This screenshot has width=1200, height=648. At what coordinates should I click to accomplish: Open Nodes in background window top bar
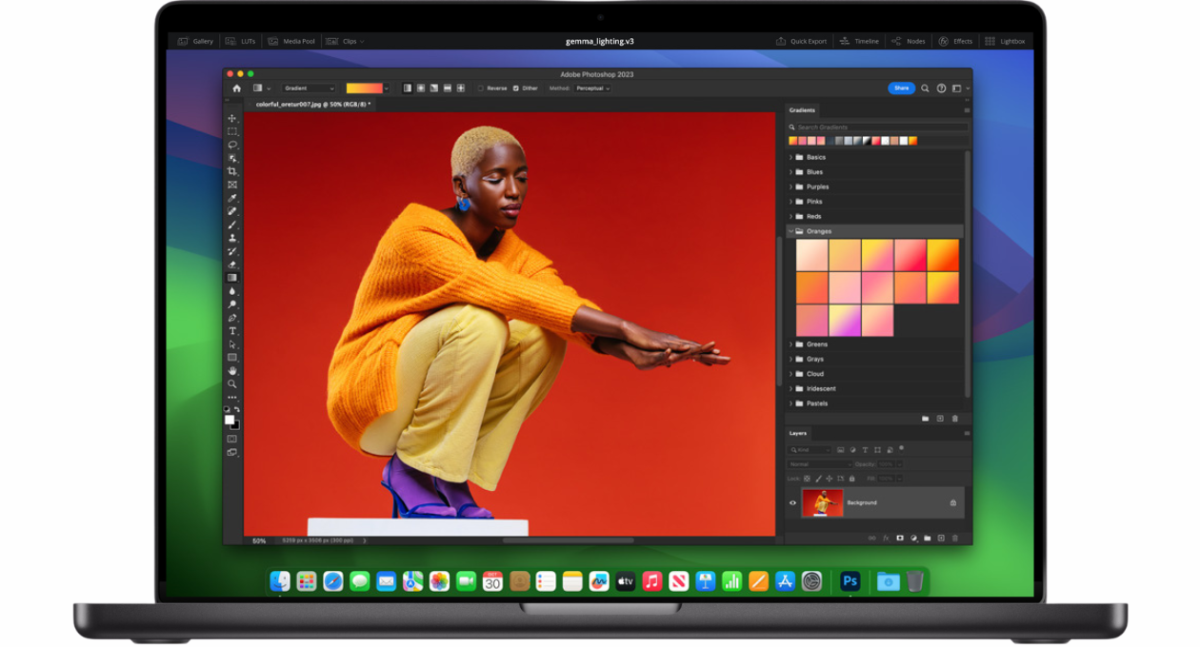click(908, 41)
